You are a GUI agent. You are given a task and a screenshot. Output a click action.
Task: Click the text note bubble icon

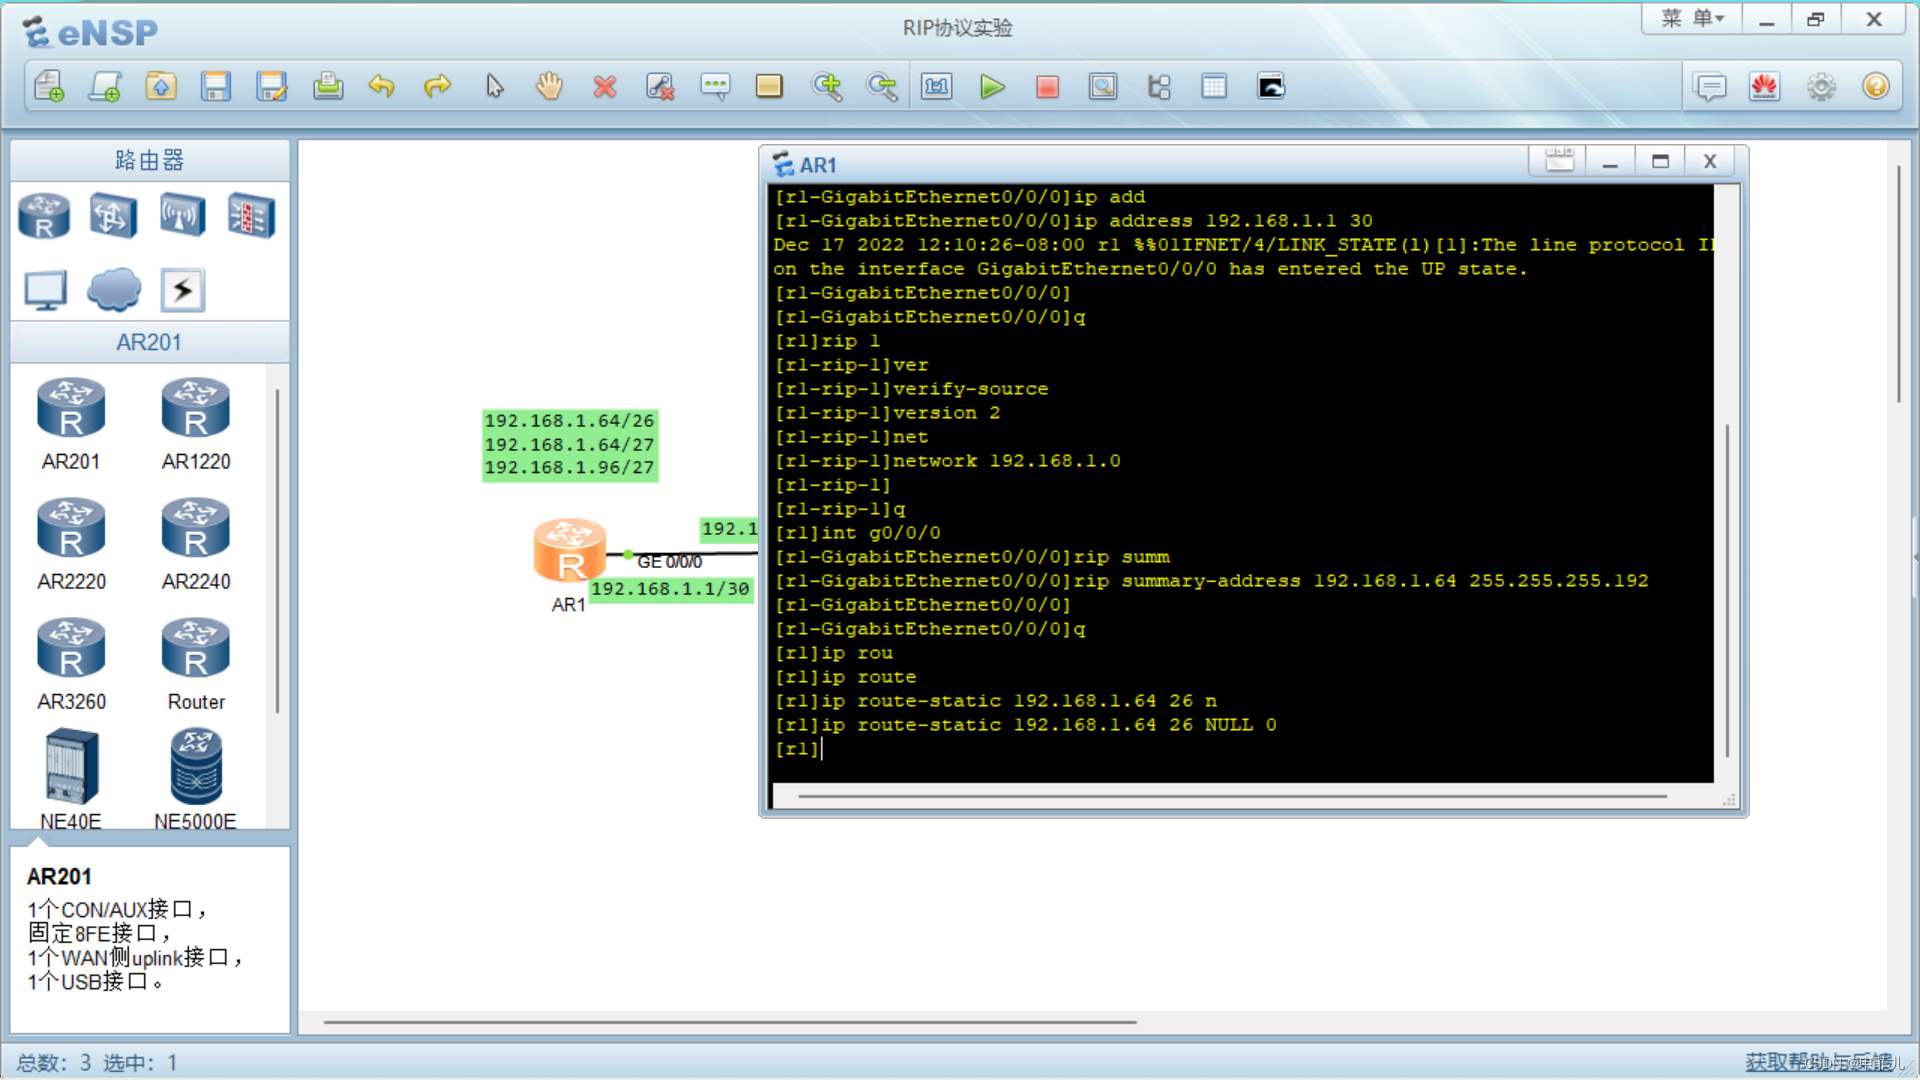(715, 87)
